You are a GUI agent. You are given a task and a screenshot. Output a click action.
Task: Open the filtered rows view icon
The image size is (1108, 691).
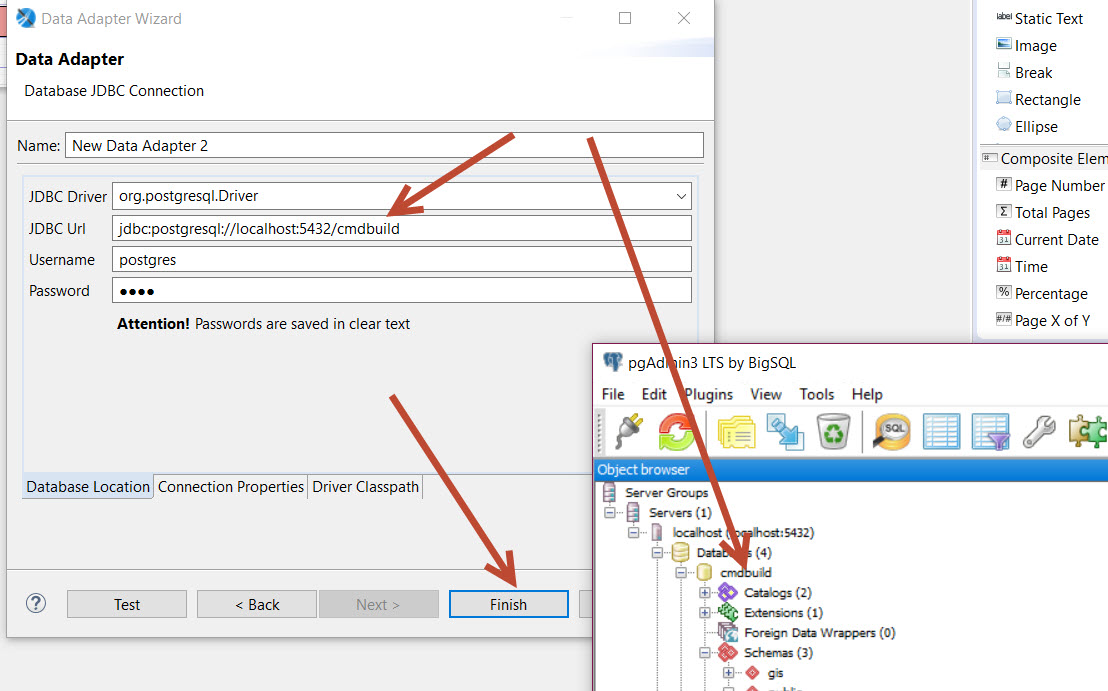[991, 431]
